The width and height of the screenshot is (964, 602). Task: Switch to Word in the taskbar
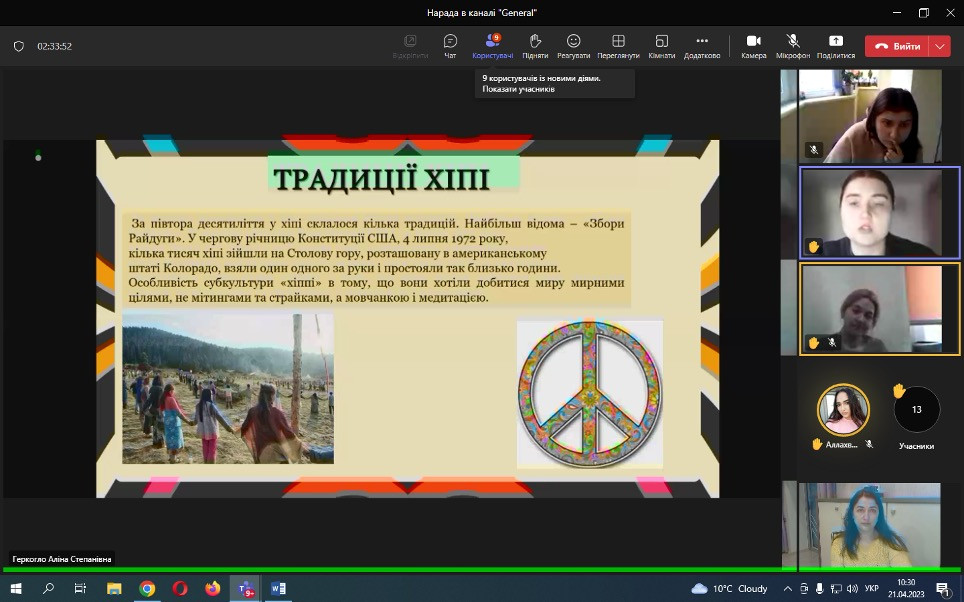278,588
